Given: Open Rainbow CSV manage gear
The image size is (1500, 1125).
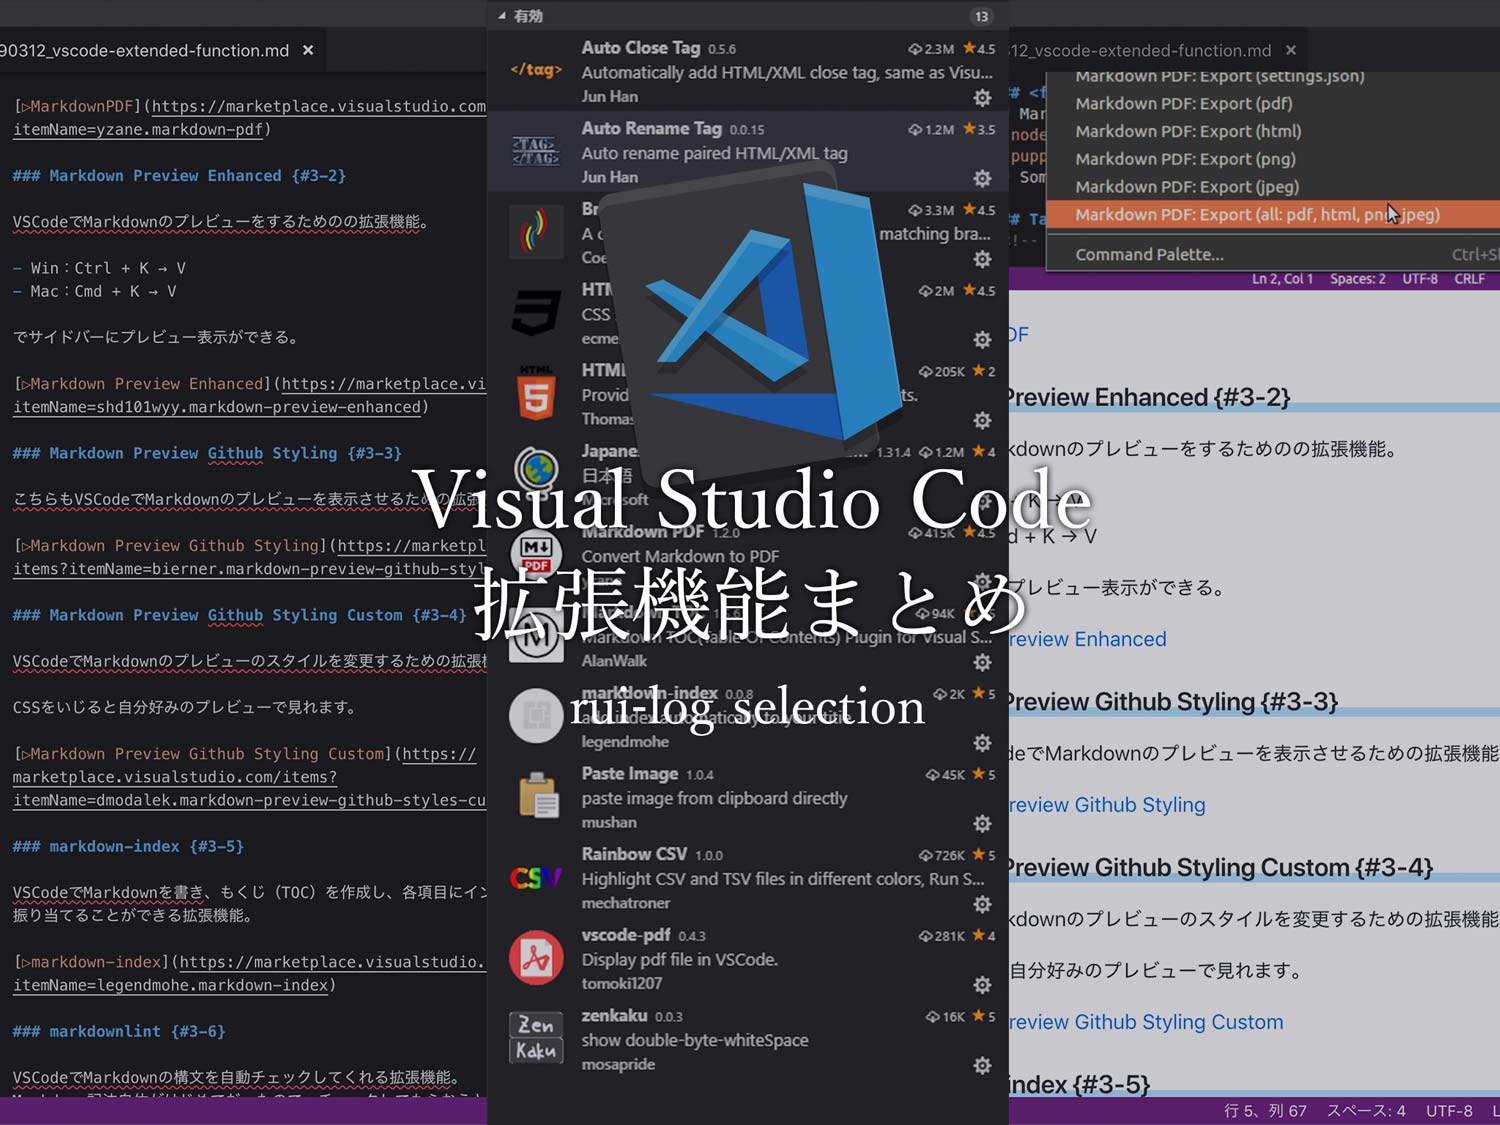Looking at the screenshot, I should pyautogui.click(x=982, y=904).
